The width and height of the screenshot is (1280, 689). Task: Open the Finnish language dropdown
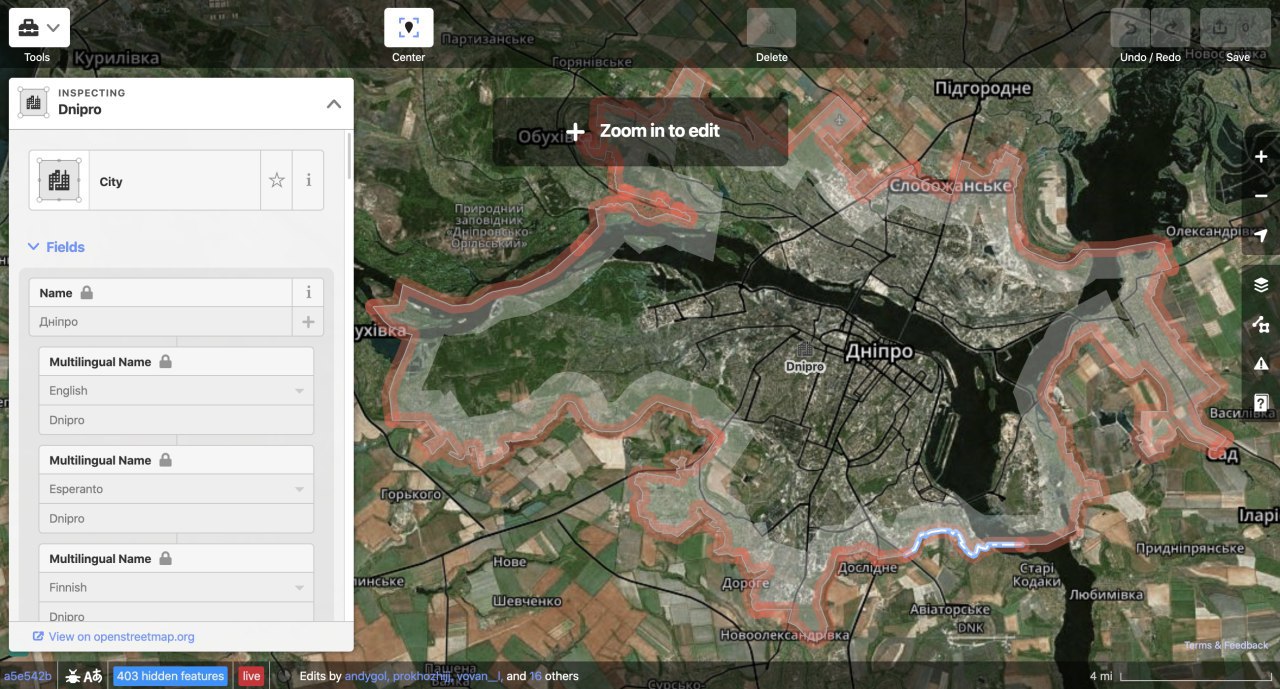176,588
